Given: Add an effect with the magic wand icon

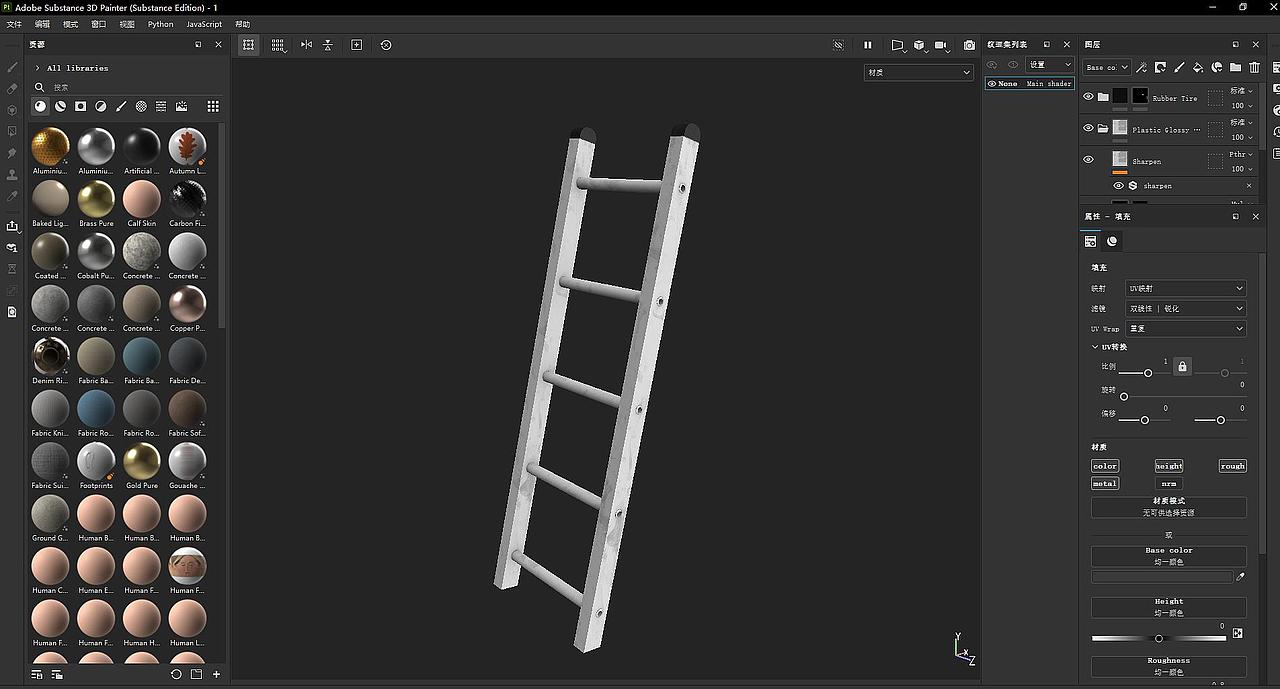Looking at the screenshot, I should pyautogui.click(x=1142, y=67).
